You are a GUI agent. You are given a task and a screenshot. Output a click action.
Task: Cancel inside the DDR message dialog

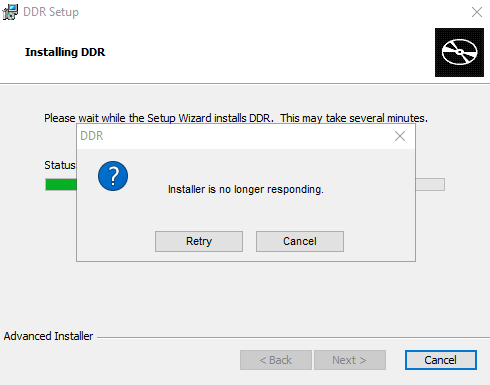click(x=300, y=241)
